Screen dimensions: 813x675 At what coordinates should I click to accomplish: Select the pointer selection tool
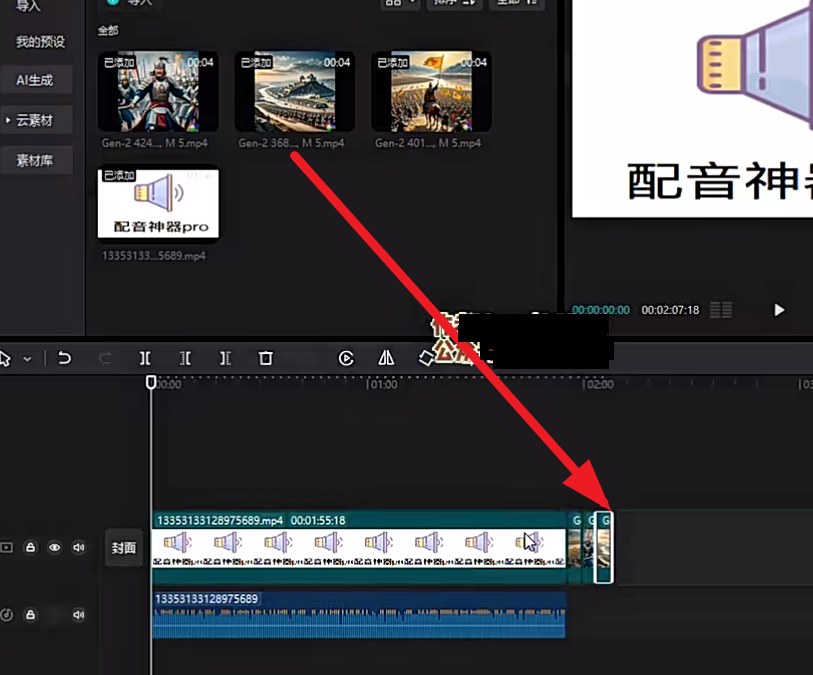click(x=5, y=358)
